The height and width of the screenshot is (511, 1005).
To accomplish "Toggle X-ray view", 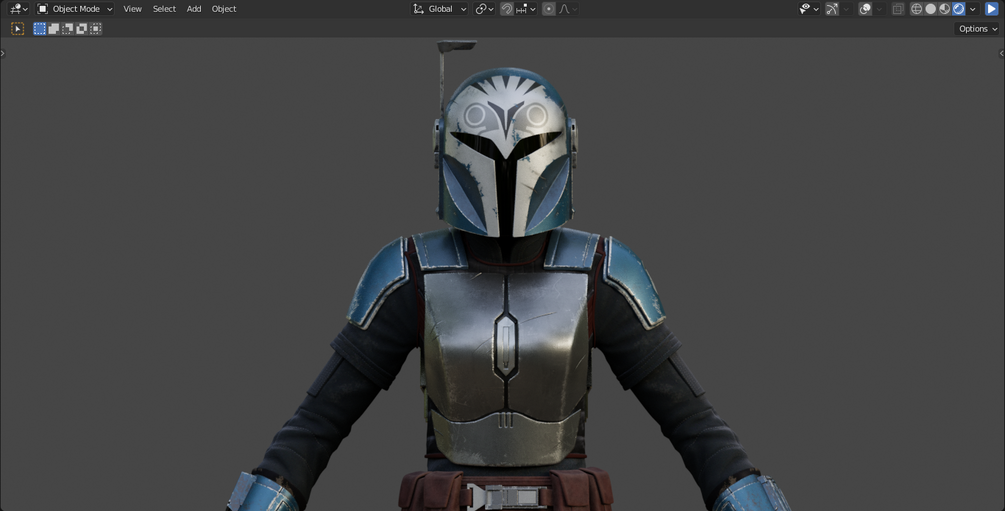I will [x=898, y=9].
